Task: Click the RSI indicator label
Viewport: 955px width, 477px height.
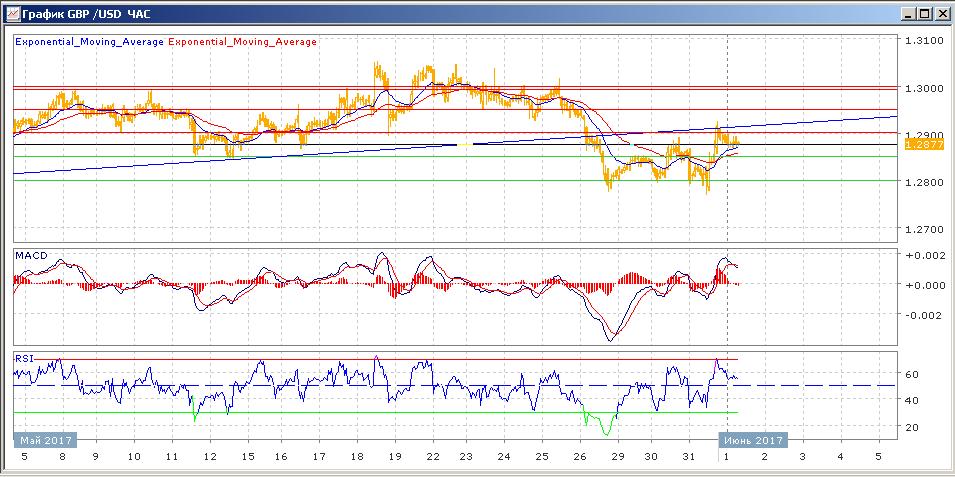Action: pos(23,359)
